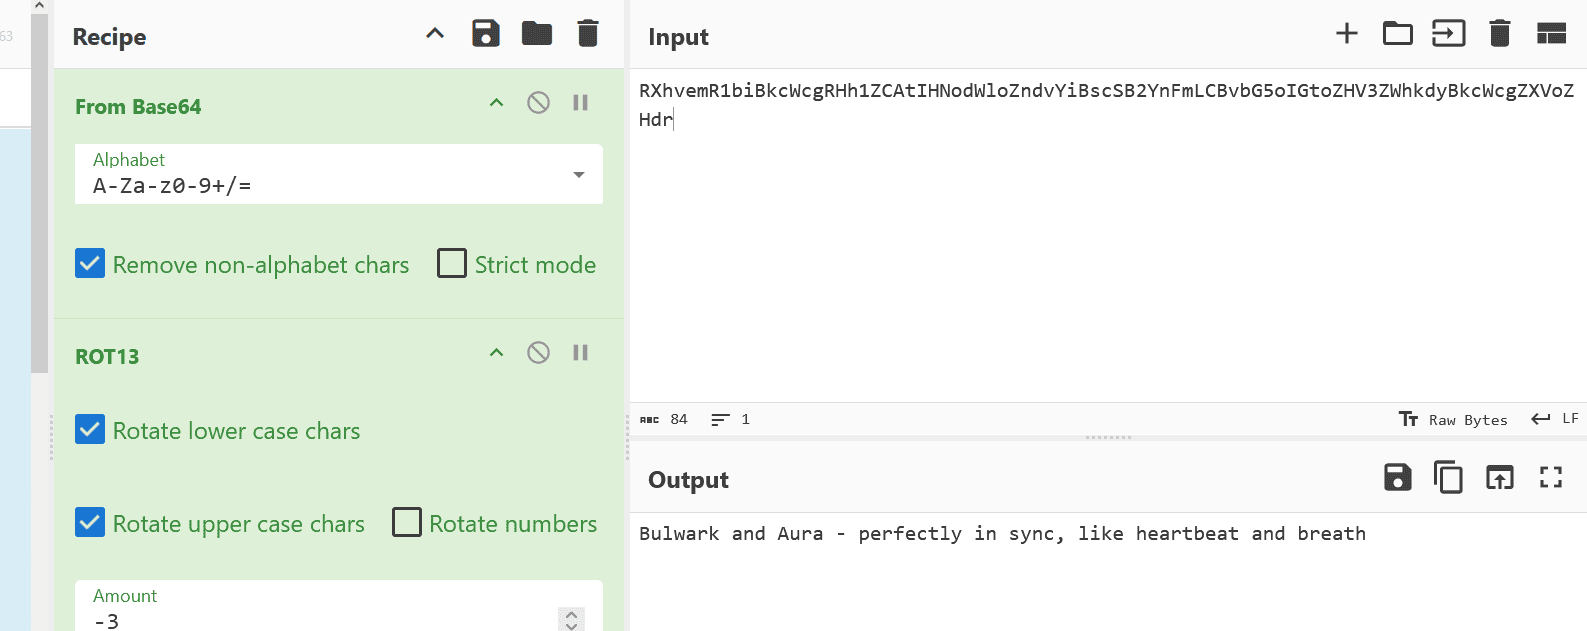This screenshot has height=631, width=1587.
Task: Save output to file
Action: [x=1397, y=478]
